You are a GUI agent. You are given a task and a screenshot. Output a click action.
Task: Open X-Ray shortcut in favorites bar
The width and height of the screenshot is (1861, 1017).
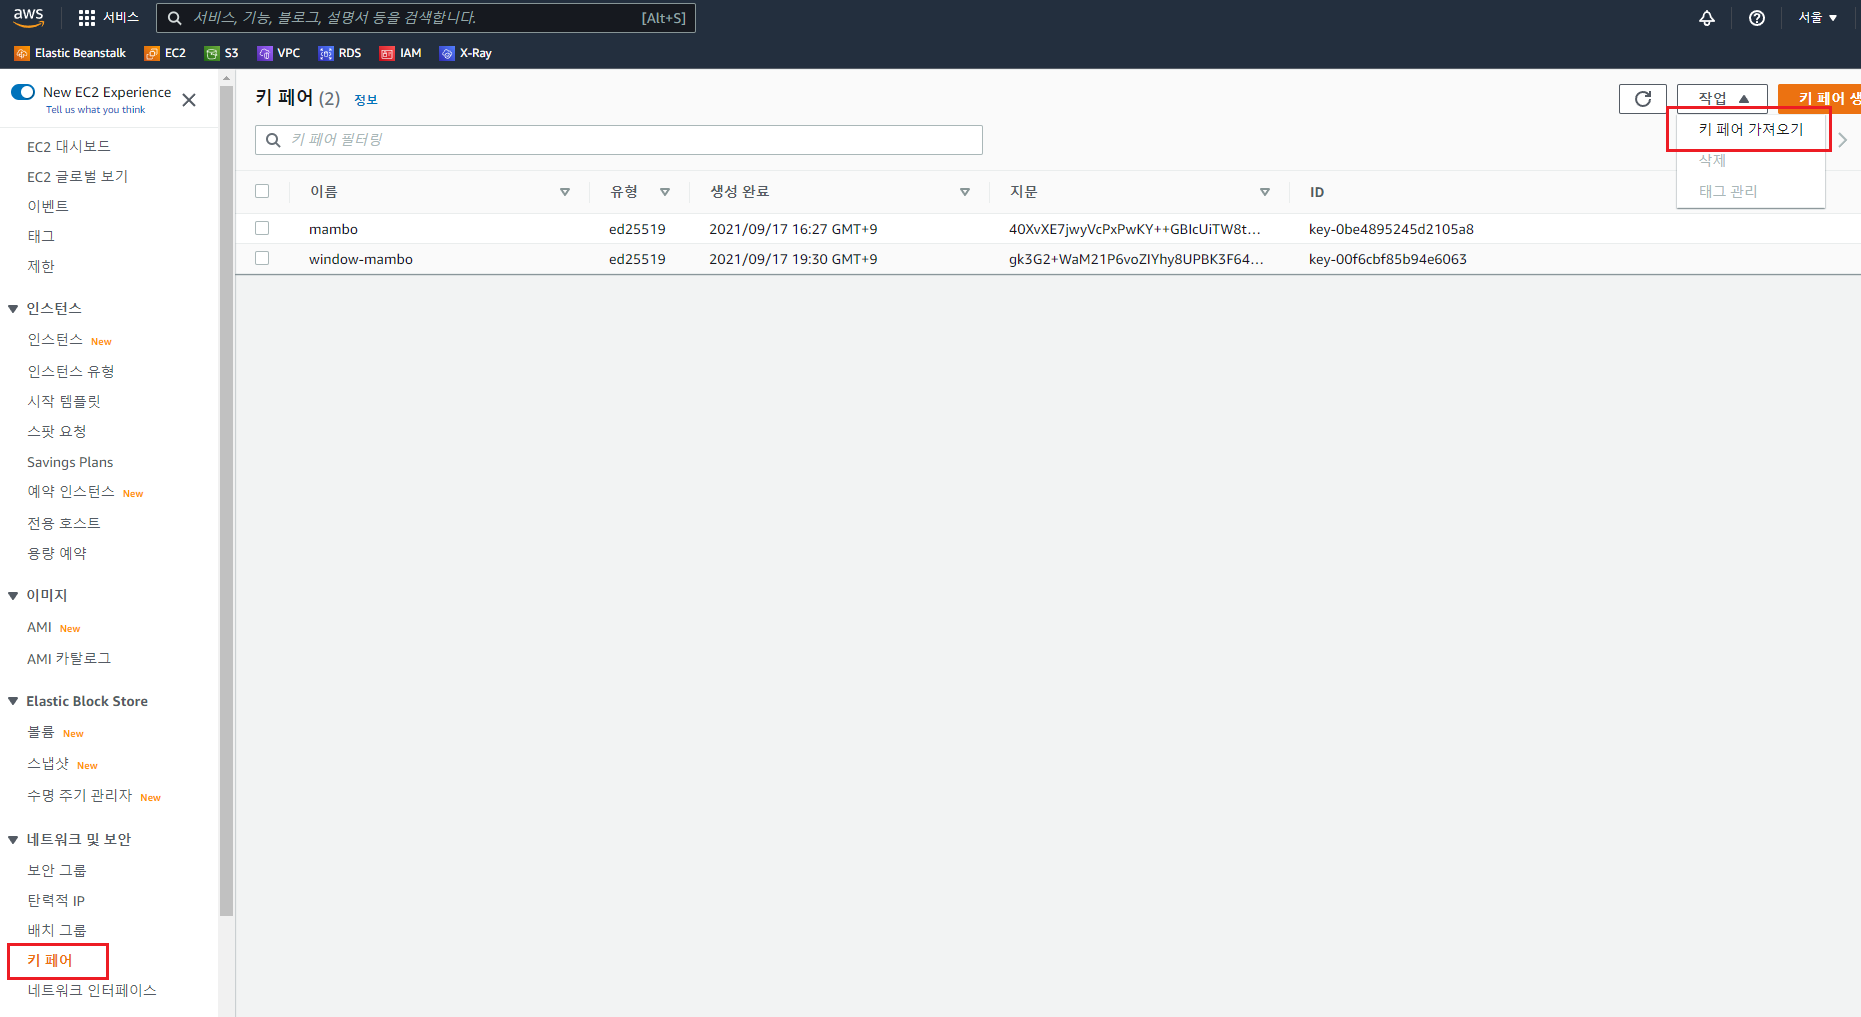465,53
